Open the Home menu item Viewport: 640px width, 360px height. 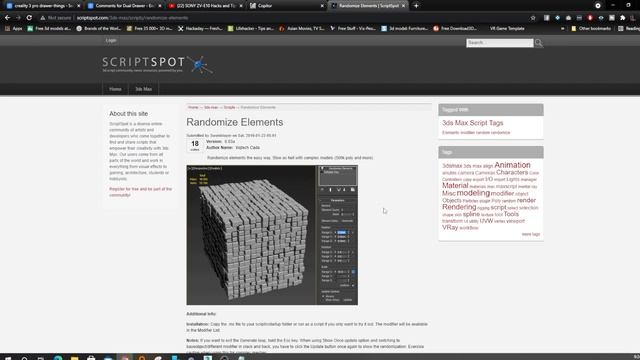[x=115, y=89]
